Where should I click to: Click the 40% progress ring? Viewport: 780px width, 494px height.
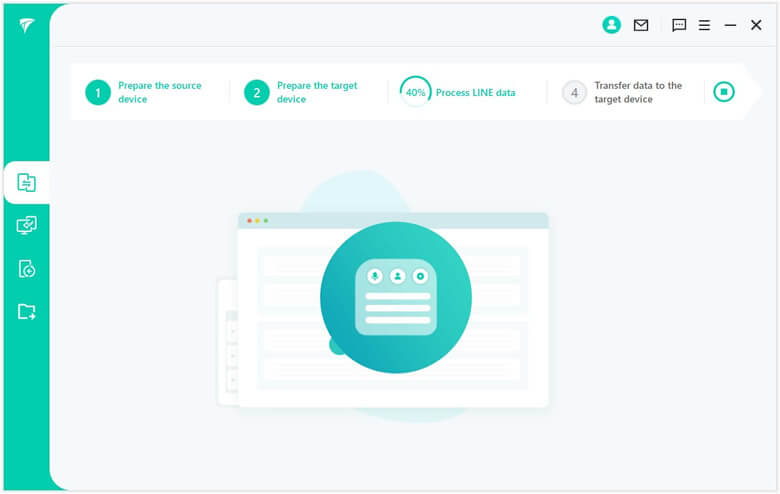tap(415, 92)
